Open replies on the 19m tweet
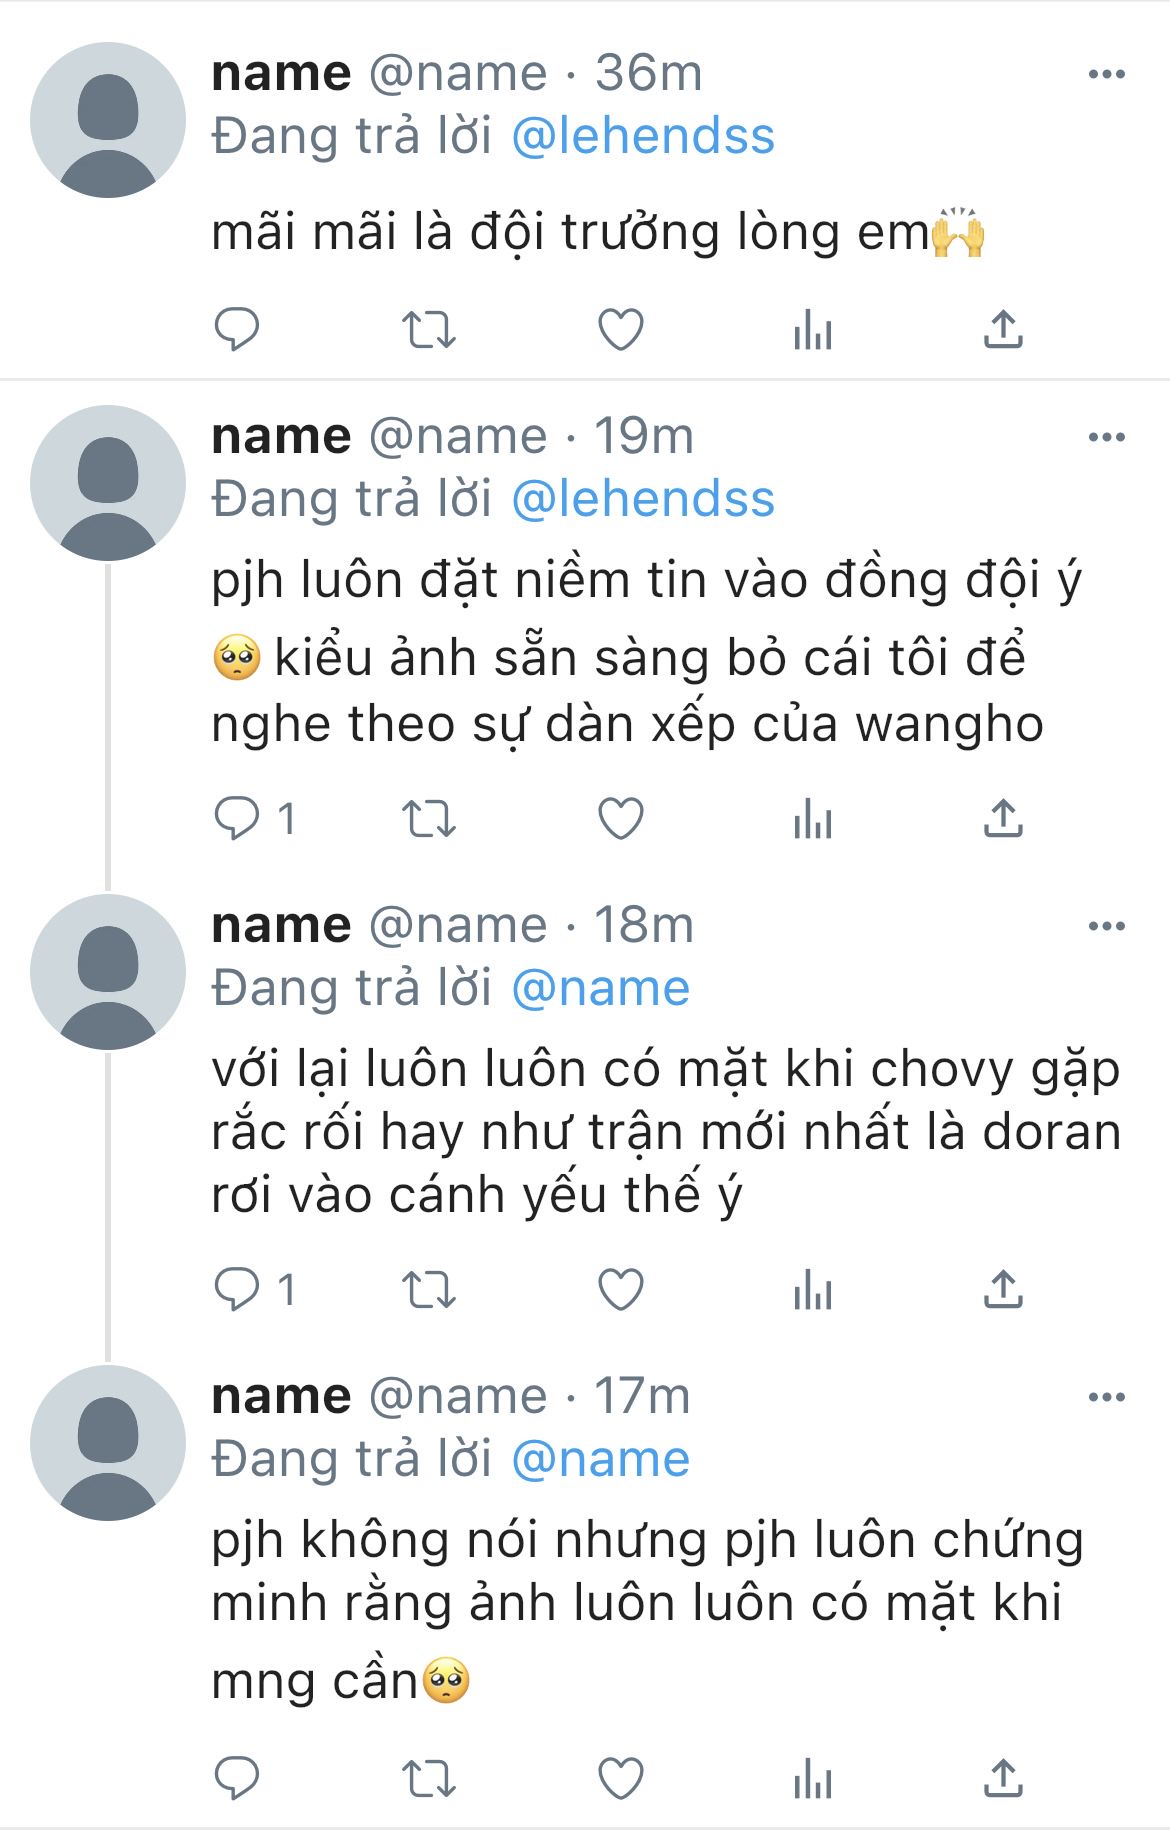1170x1833 pixels. click(255, 819)
